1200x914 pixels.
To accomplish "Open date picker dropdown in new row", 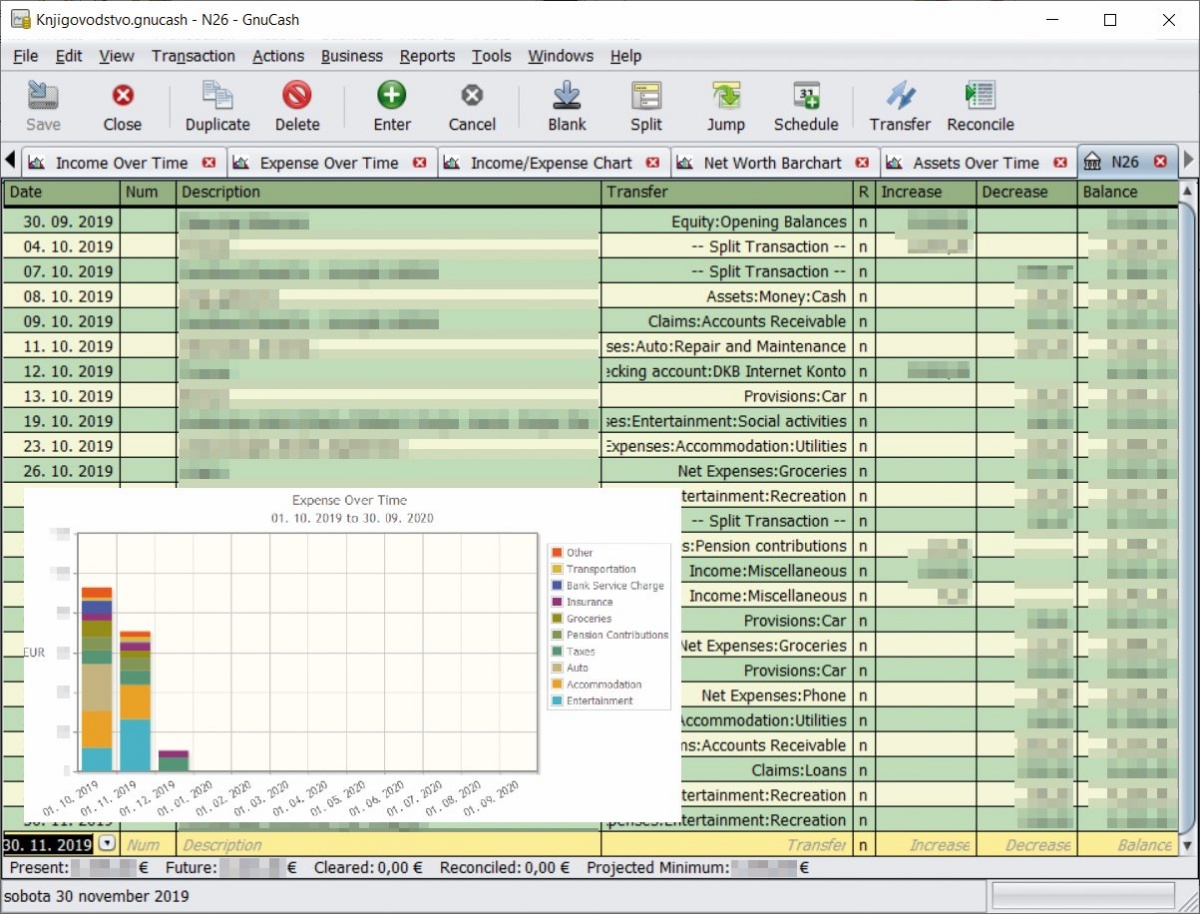I will click(107, 845).
